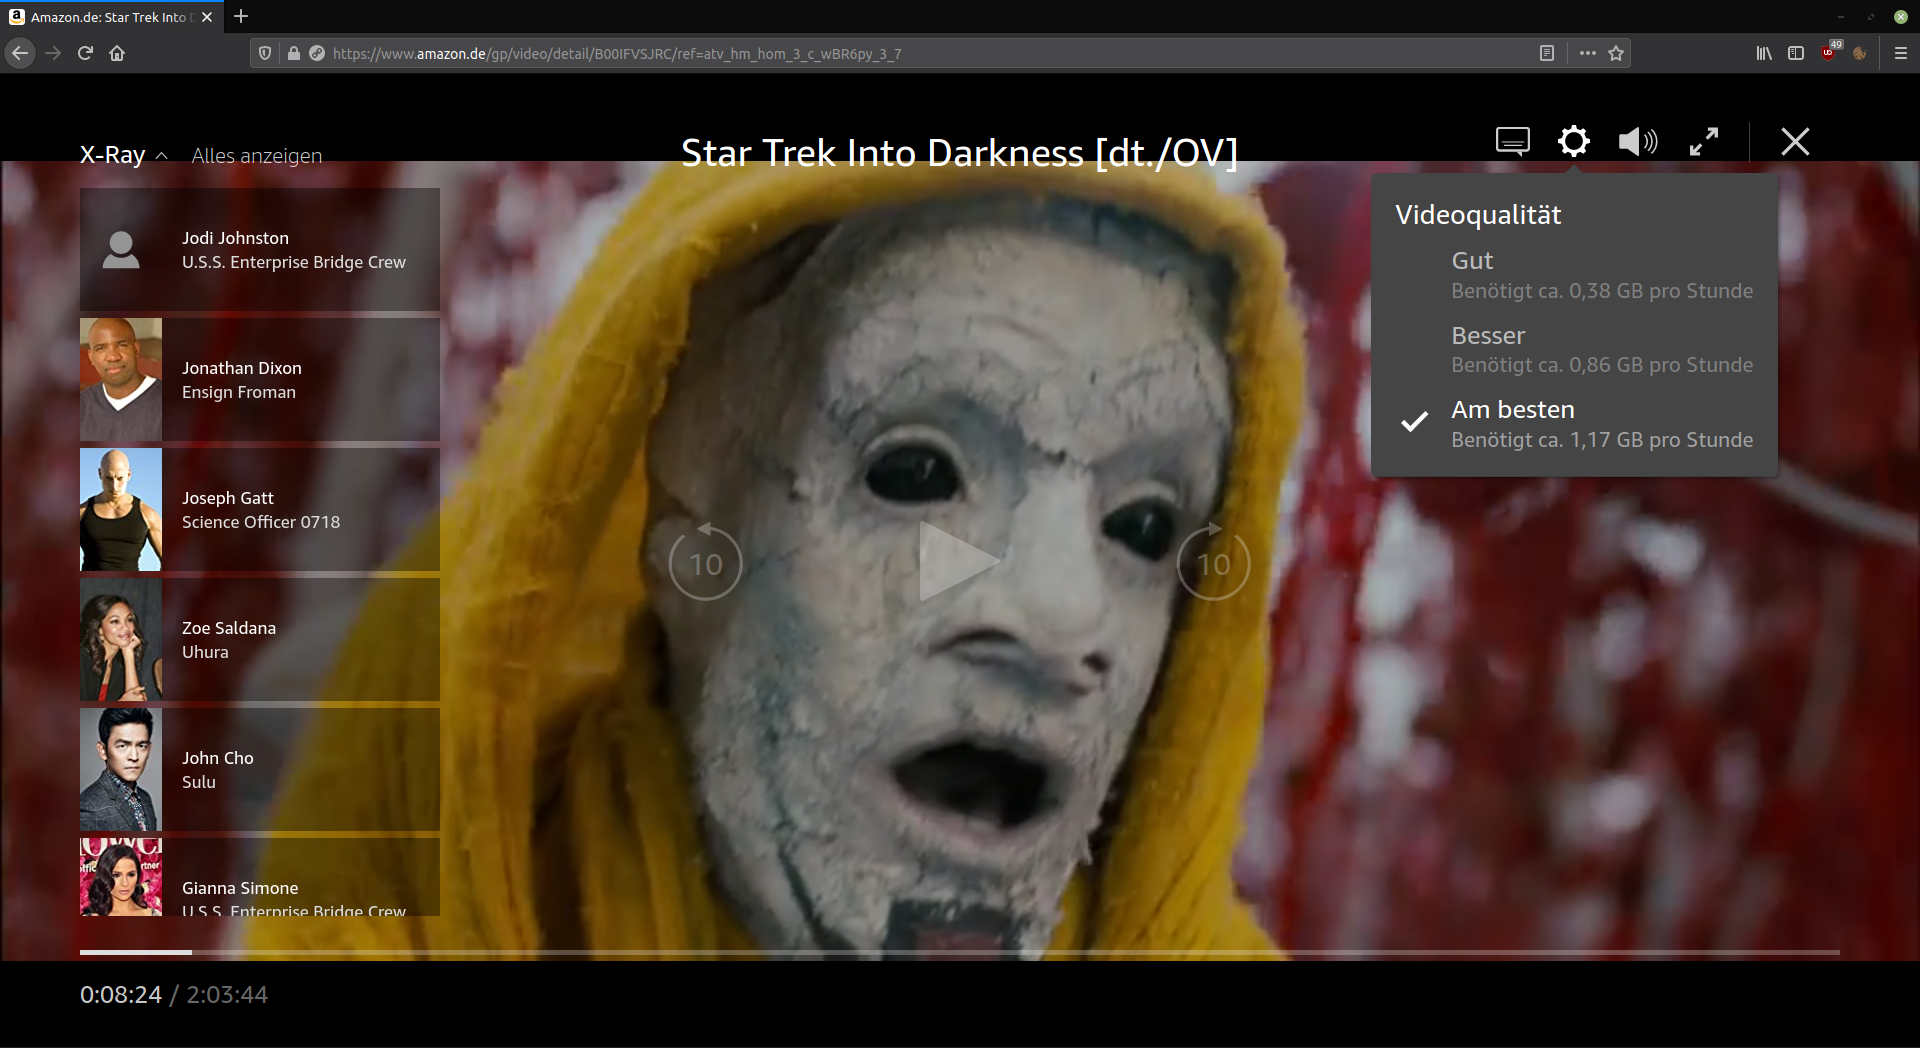This screenshot has height=1048, width=1920.
Task: Click the settings gear icon
Action: tap(1573, 141)
